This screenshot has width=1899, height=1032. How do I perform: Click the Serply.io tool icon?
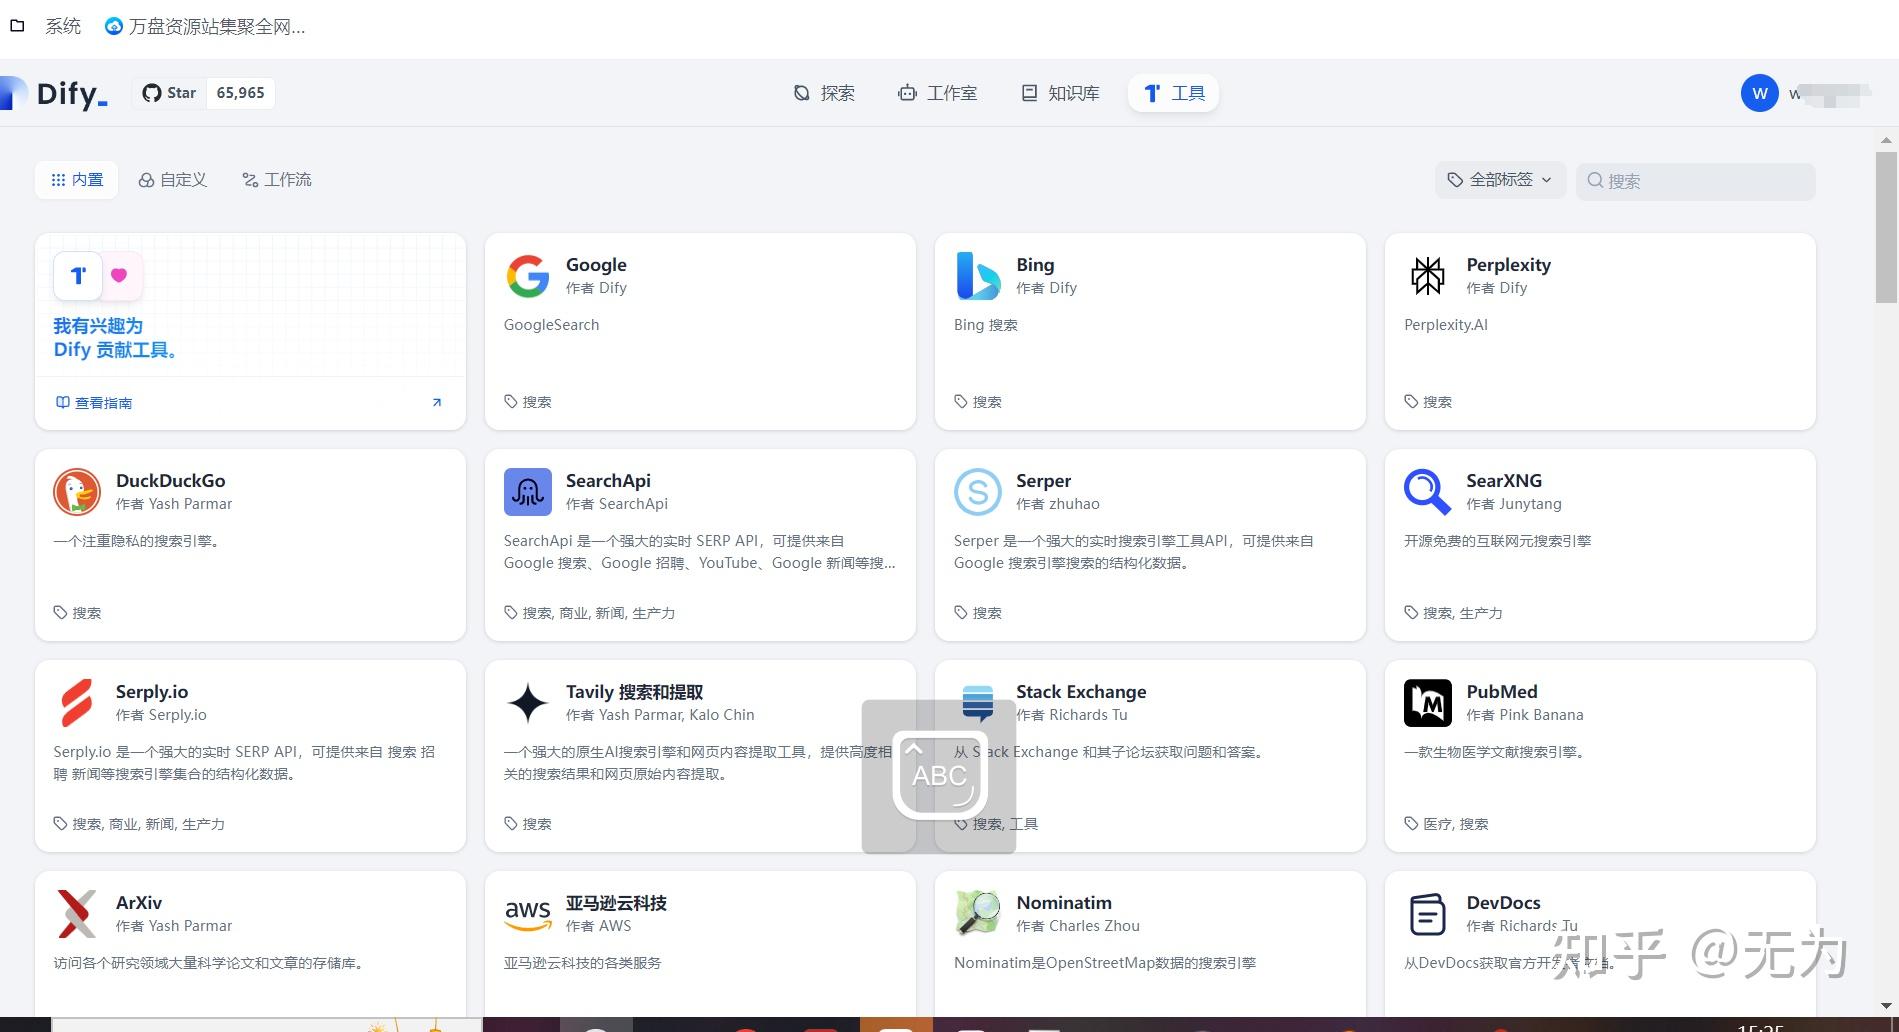pyautogui.click(x=77, y=702)
